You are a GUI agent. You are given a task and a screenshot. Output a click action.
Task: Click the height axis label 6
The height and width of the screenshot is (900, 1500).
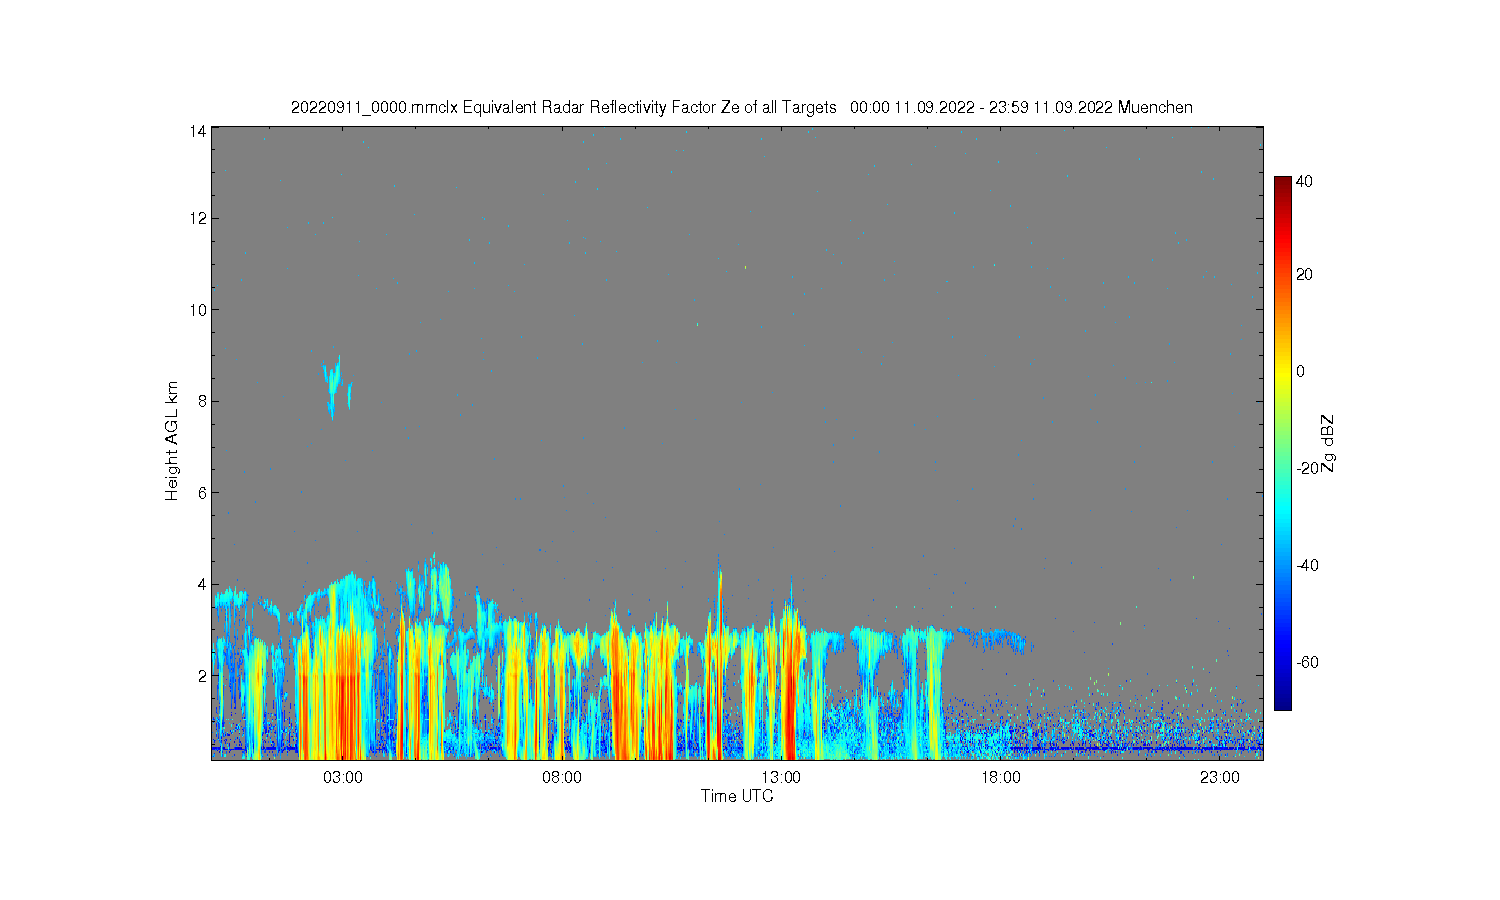202,493
